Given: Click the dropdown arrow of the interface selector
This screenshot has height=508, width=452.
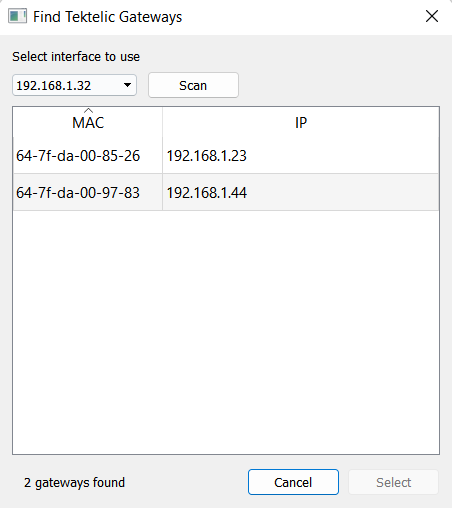Looking at the screenshot, I should pyautogui.click(x=127, y=85).
